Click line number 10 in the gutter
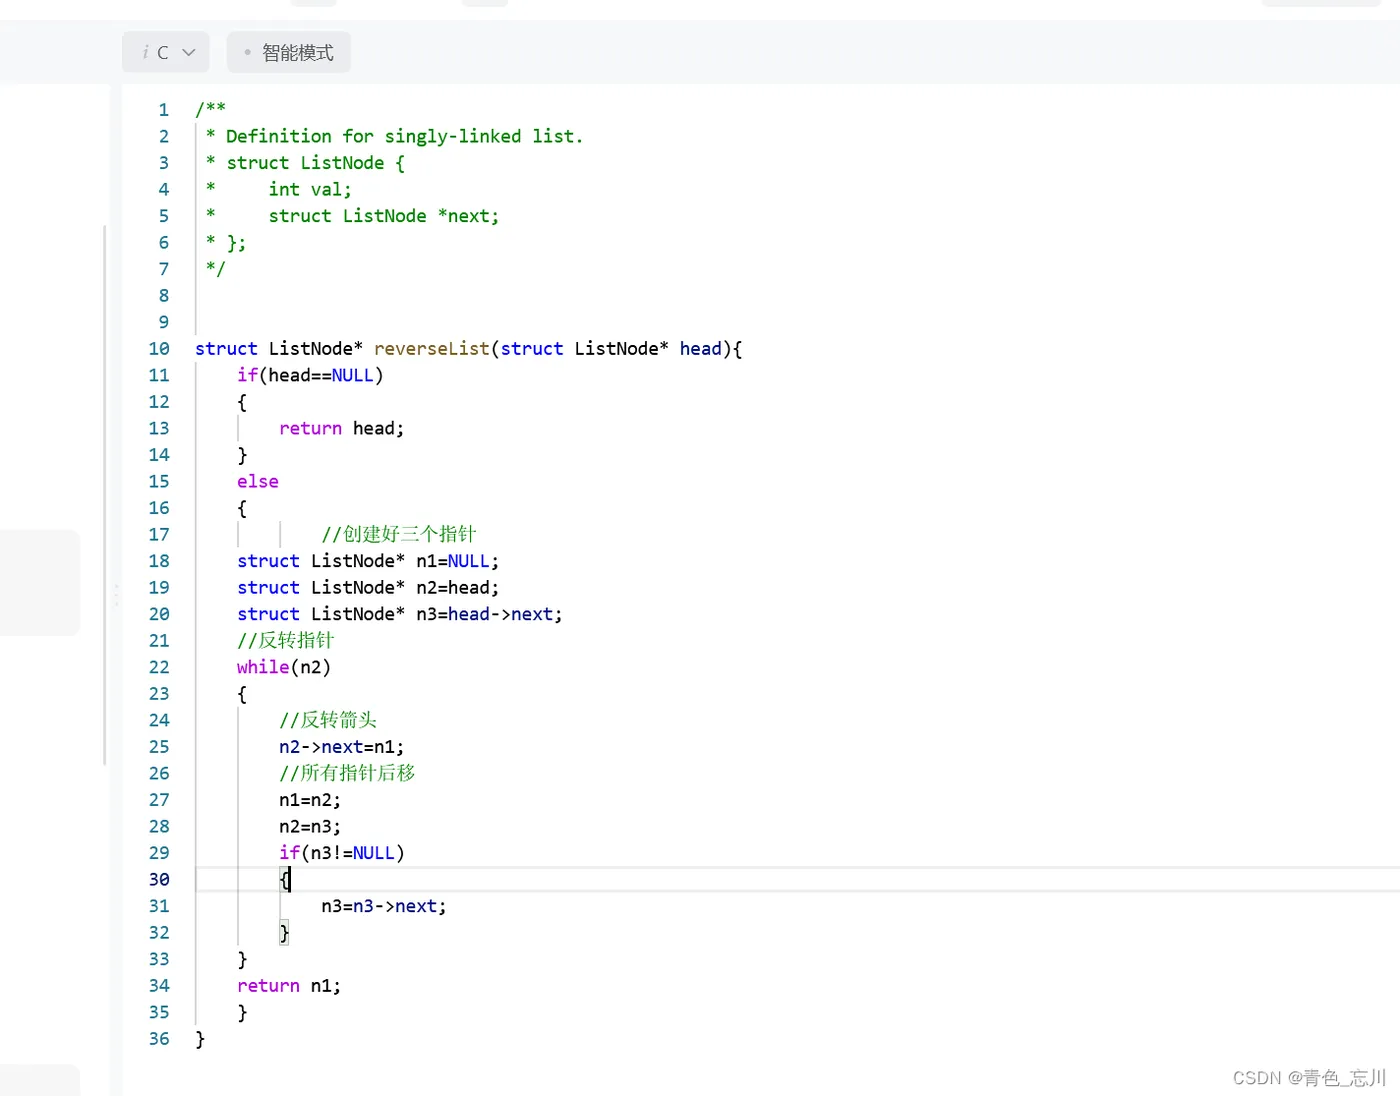Screen dimensions: 1400x1096 coord(159,349)
